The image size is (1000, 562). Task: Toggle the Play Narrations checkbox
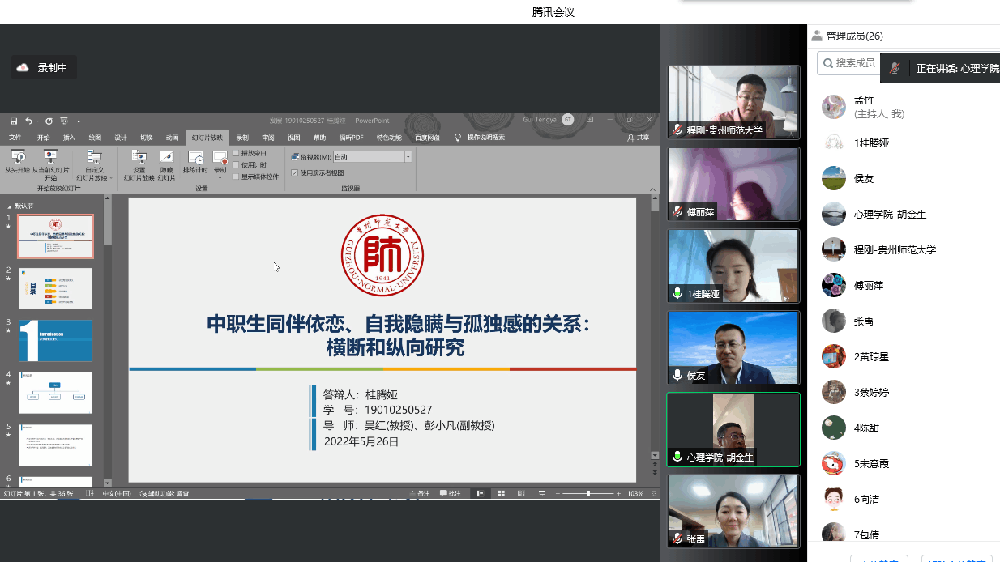pyautogui.click(x=236, y=154)
